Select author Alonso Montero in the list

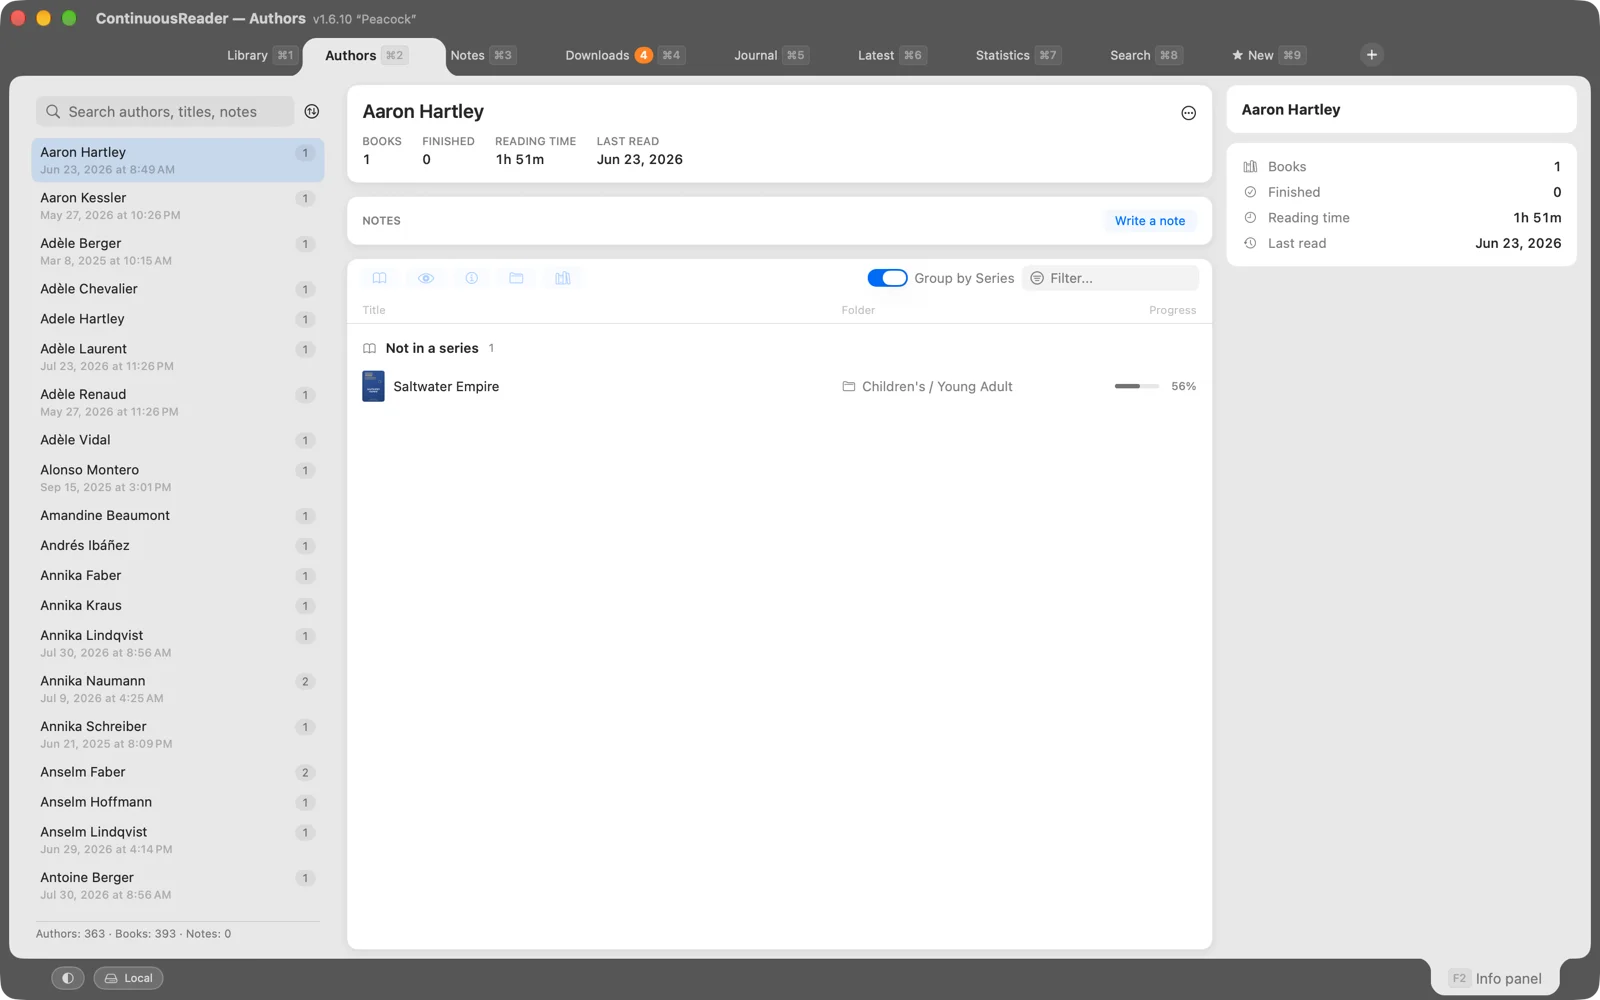[x=178, y=478]
